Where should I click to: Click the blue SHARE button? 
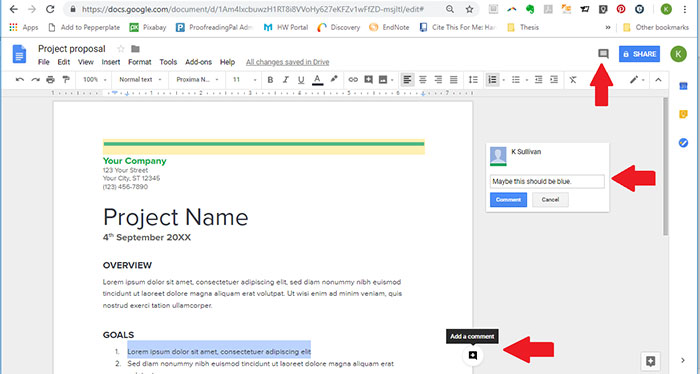click(x=639, y=54)
